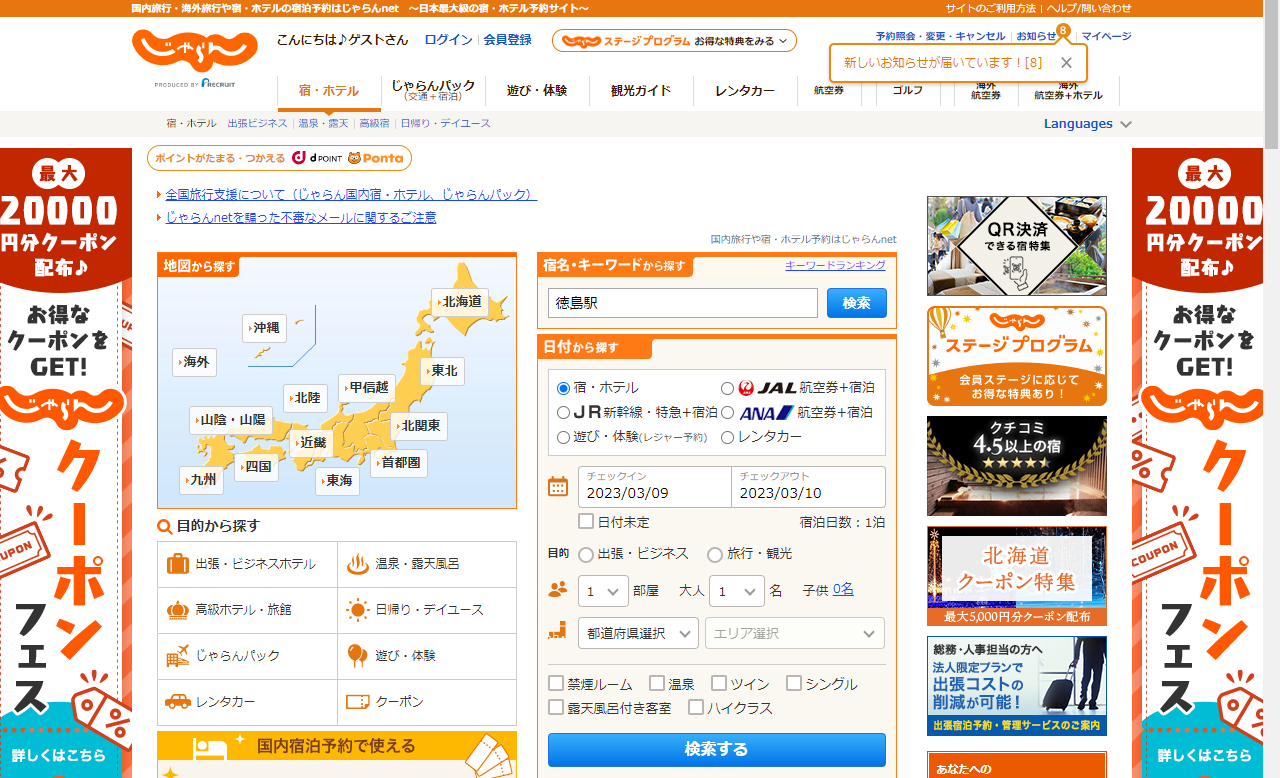The image size is (1280, 778).
Task: Enable the 禁煙ルーム checkbox
Action: [x=556, y=683]
